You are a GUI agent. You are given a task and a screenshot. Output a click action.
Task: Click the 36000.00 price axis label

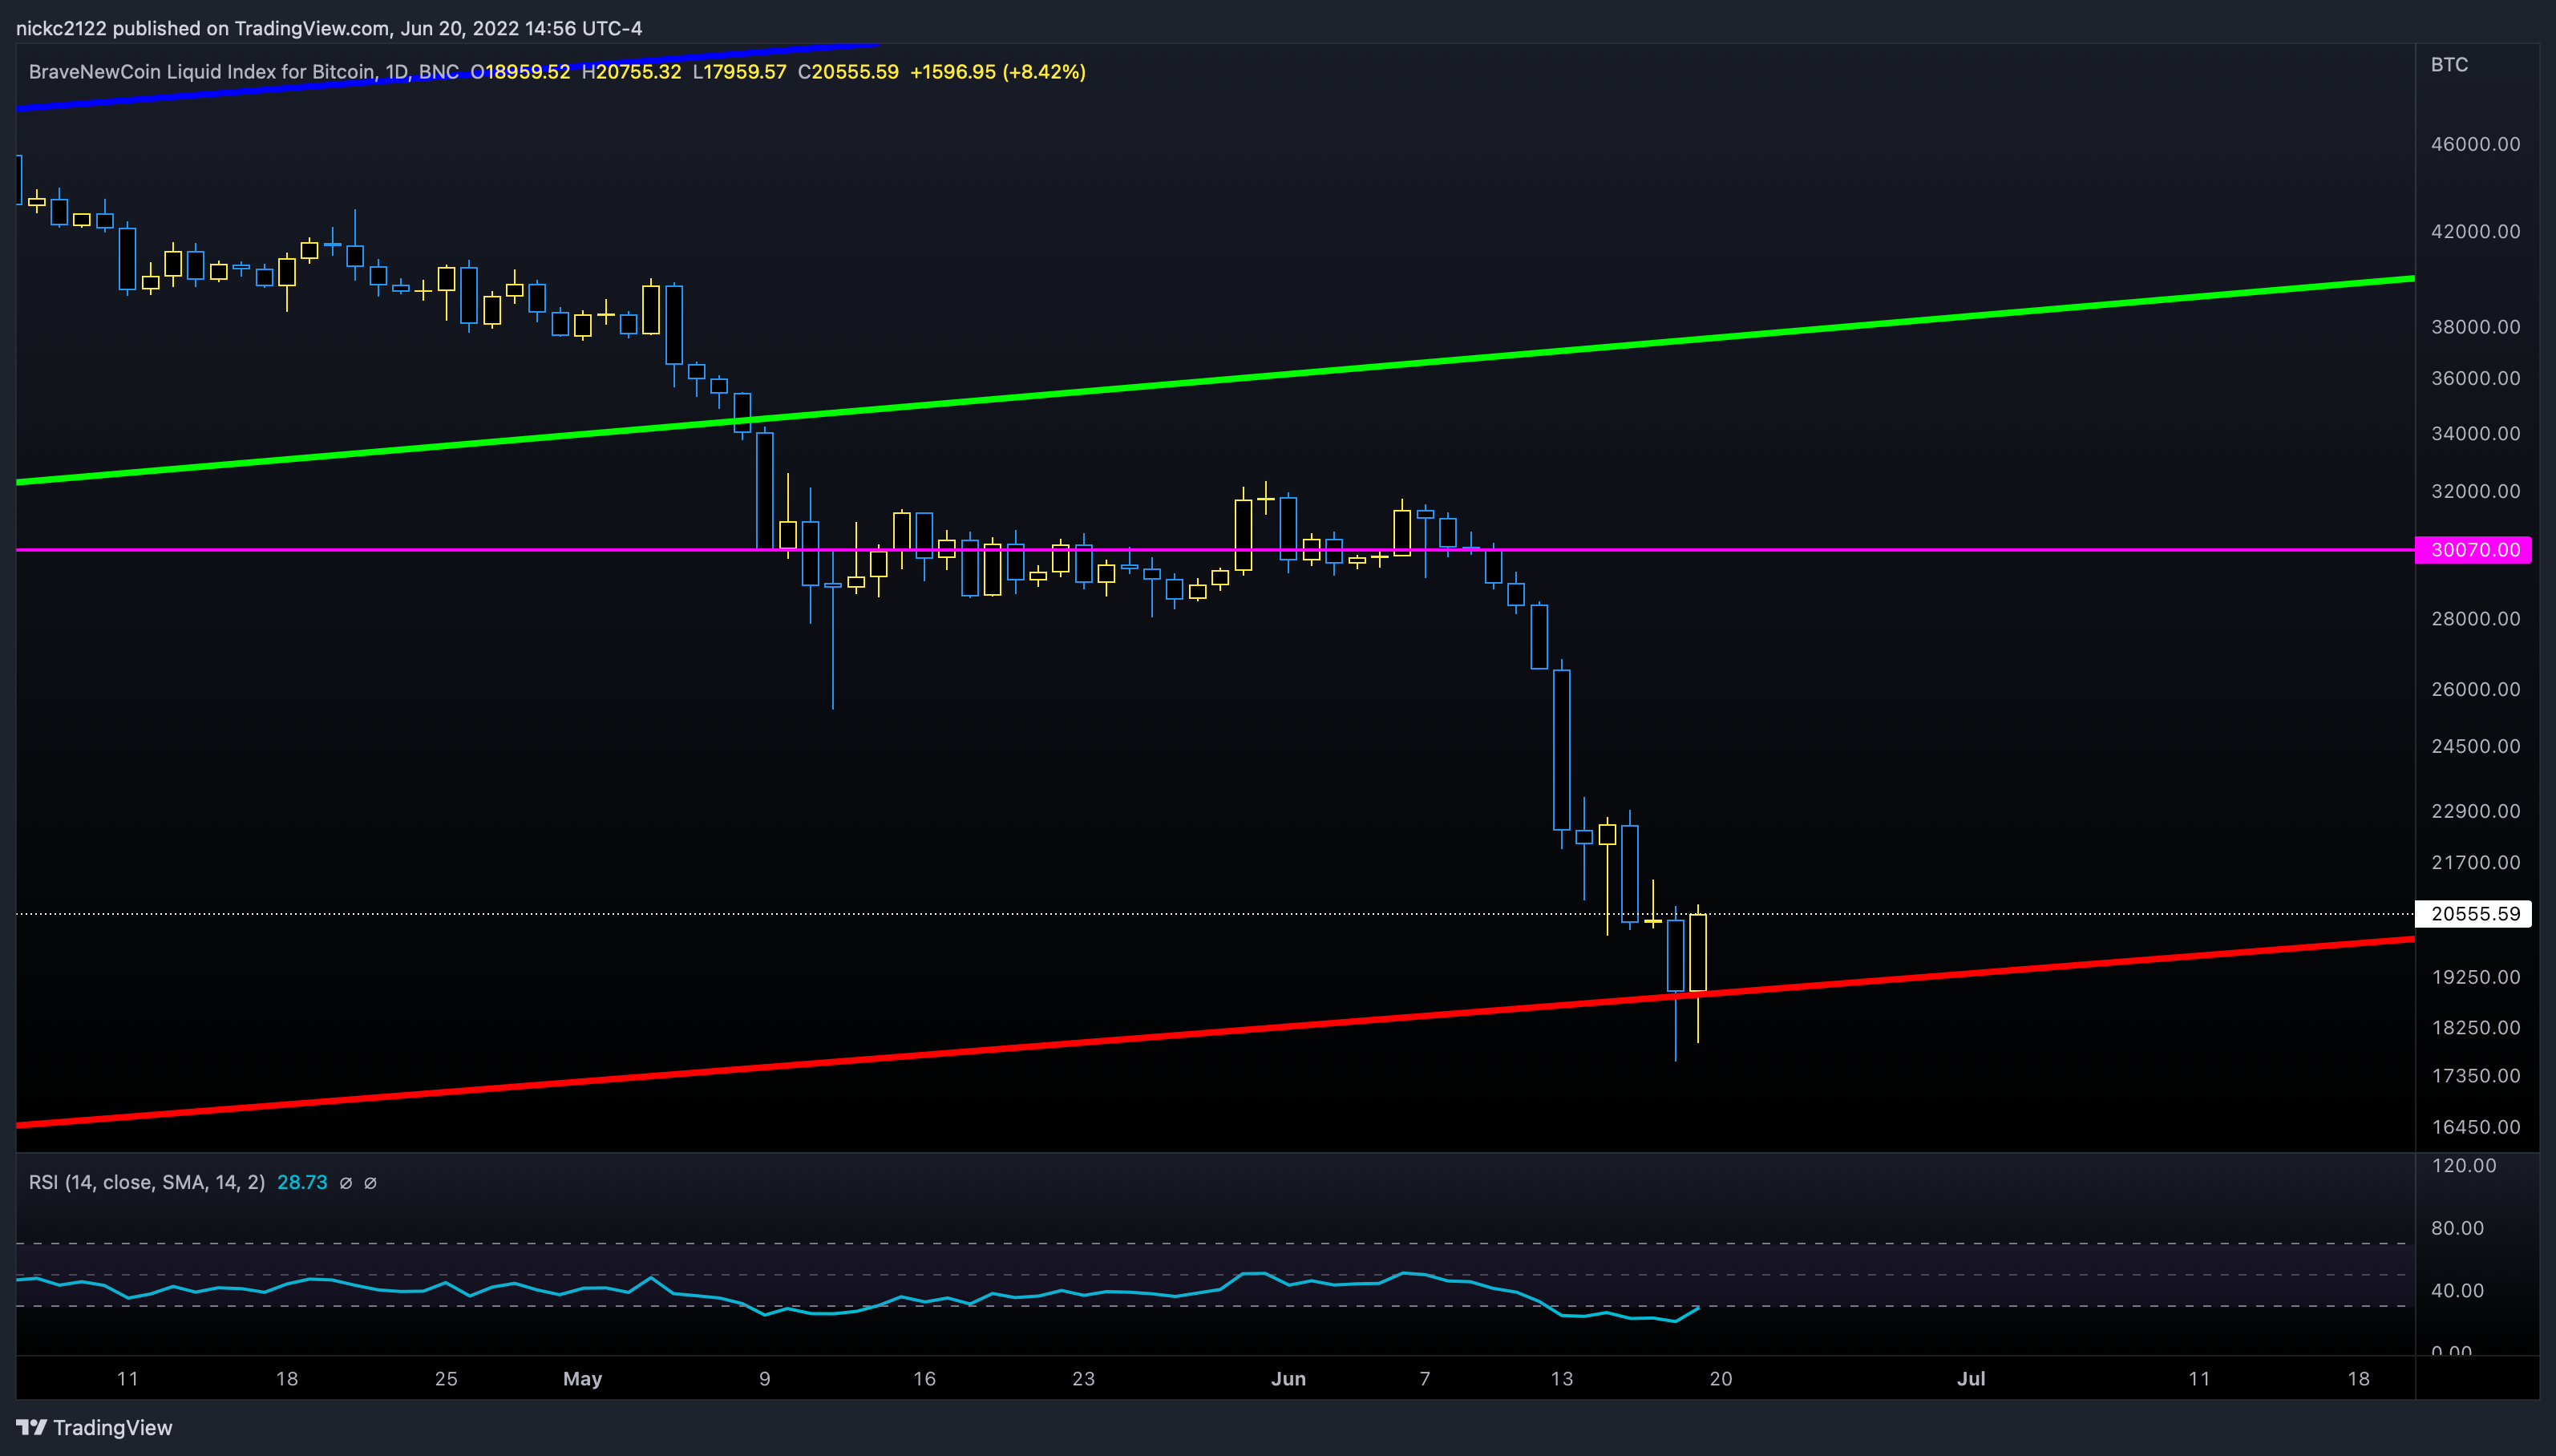pos(2475,378)
